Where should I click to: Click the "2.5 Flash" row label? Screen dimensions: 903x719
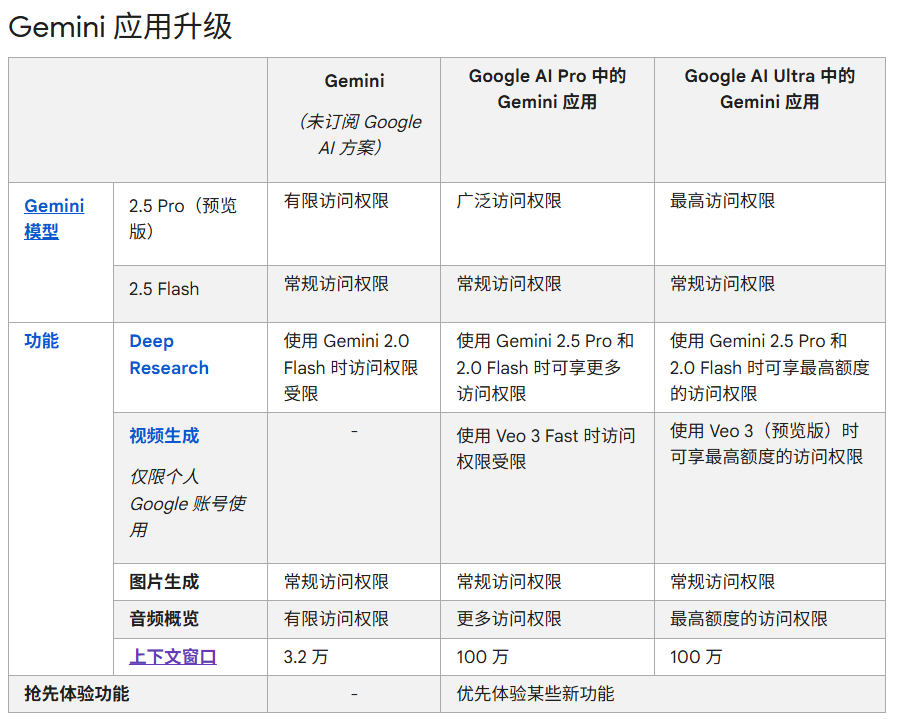[x=164, y=289]
